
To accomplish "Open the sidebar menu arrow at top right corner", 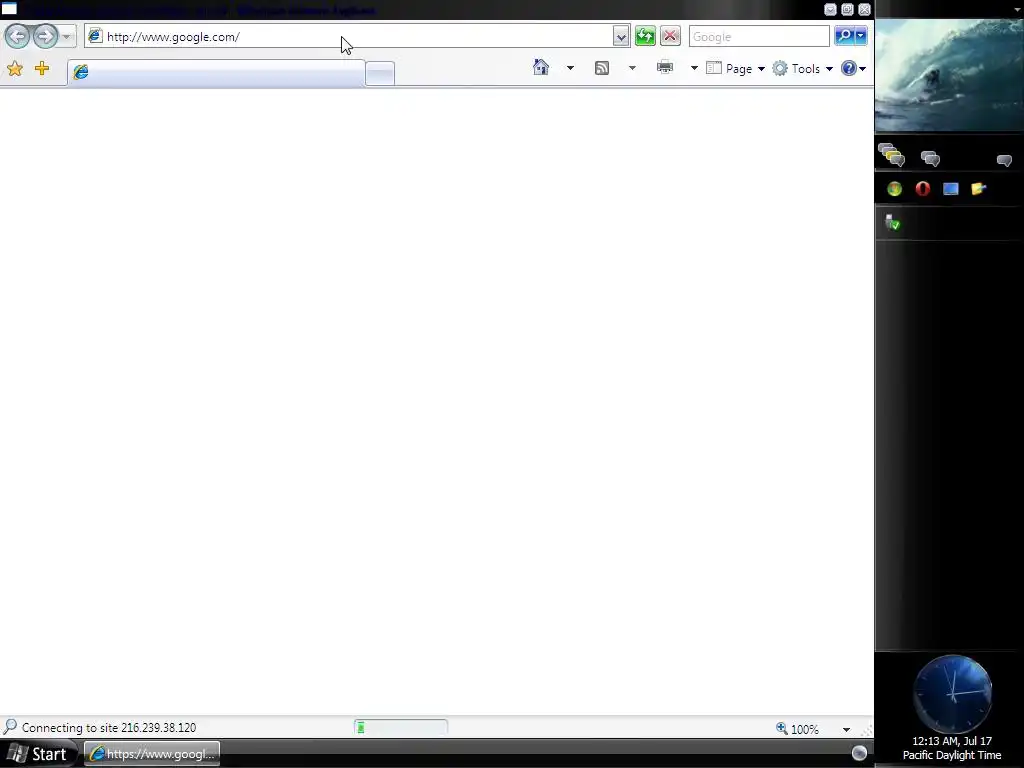I will [1017, 9].
